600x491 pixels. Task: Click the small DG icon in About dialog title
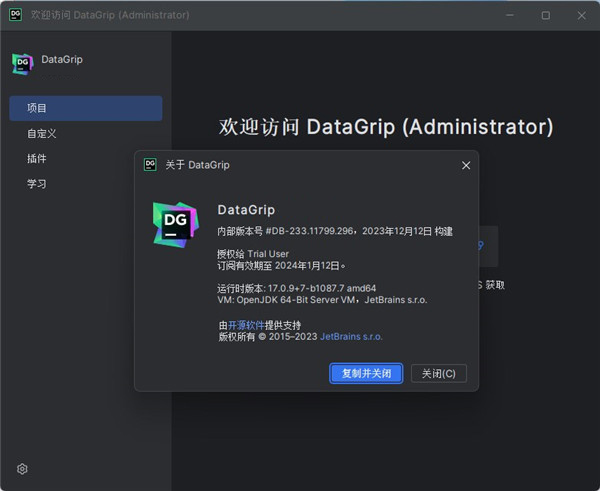tap(150, 165)
